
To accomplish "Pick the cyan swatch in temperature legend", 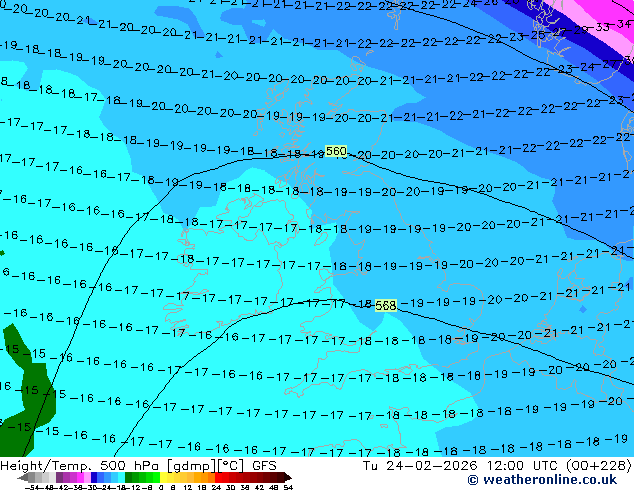I will (121, 477).
